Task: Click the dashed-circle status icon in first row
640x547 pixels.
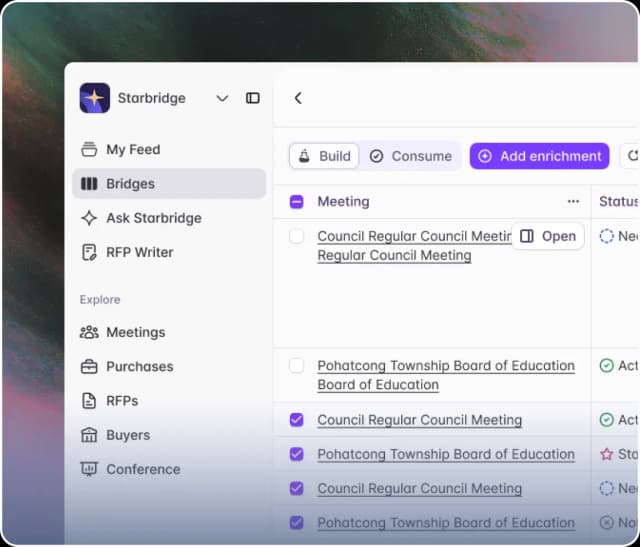Action: point(607,236)
